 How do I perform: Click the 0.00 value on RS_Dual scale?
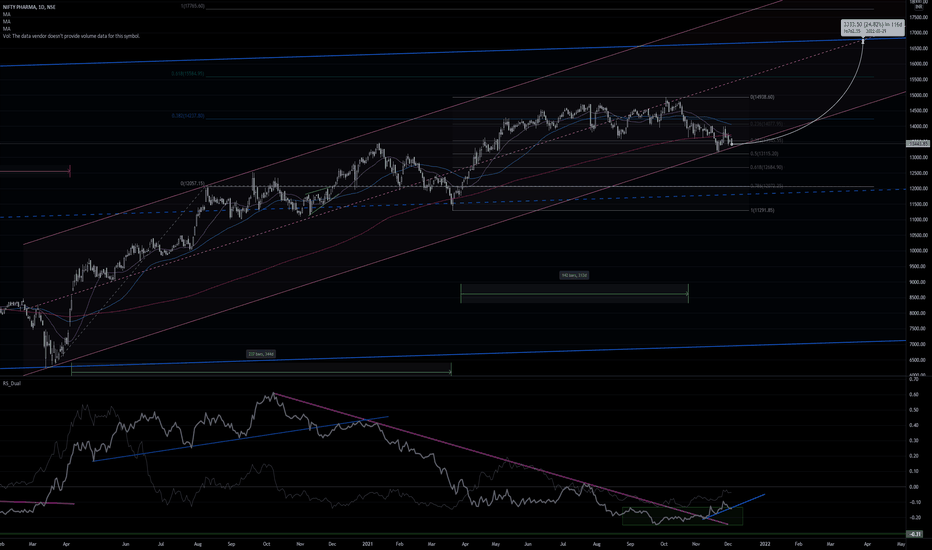coord(914,487)
